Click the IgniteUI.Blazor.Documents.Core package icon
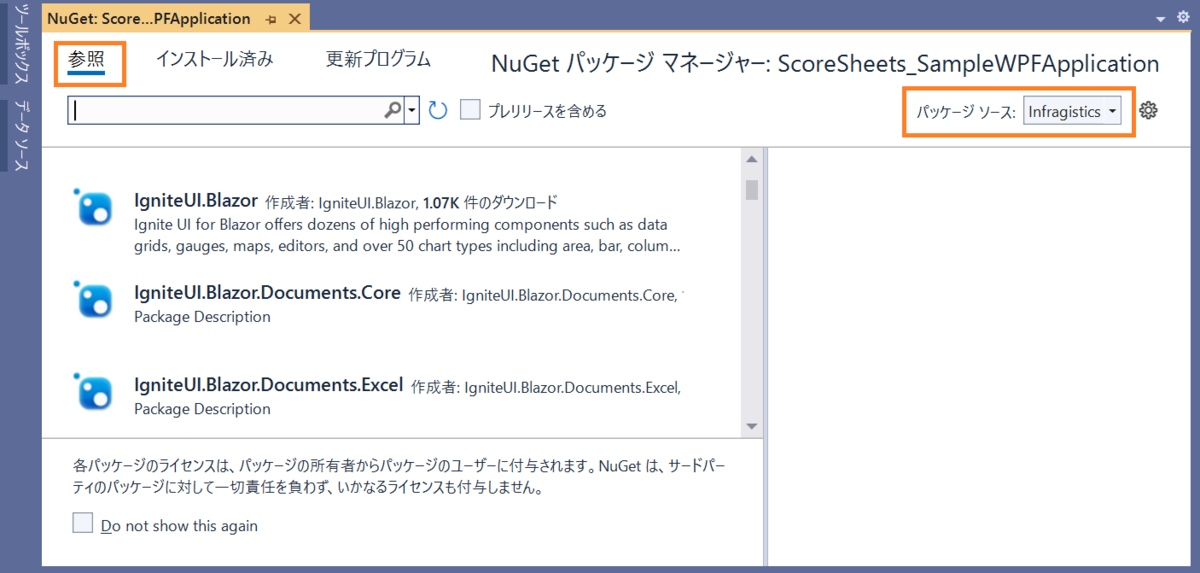Screen dimensions: 1200x573 (96, 299)
